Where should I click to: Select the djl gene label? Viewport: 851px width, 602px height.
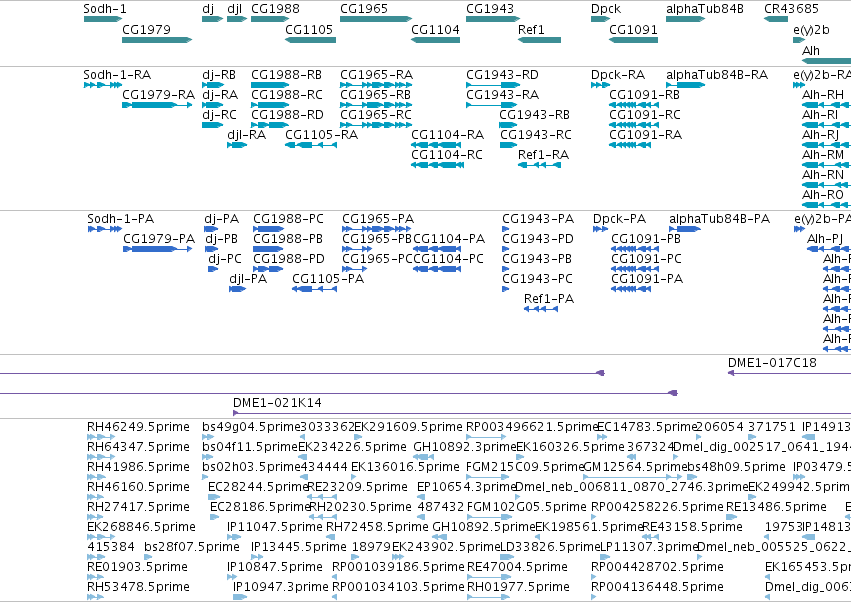pyautogui.click(x=234, y=9)
